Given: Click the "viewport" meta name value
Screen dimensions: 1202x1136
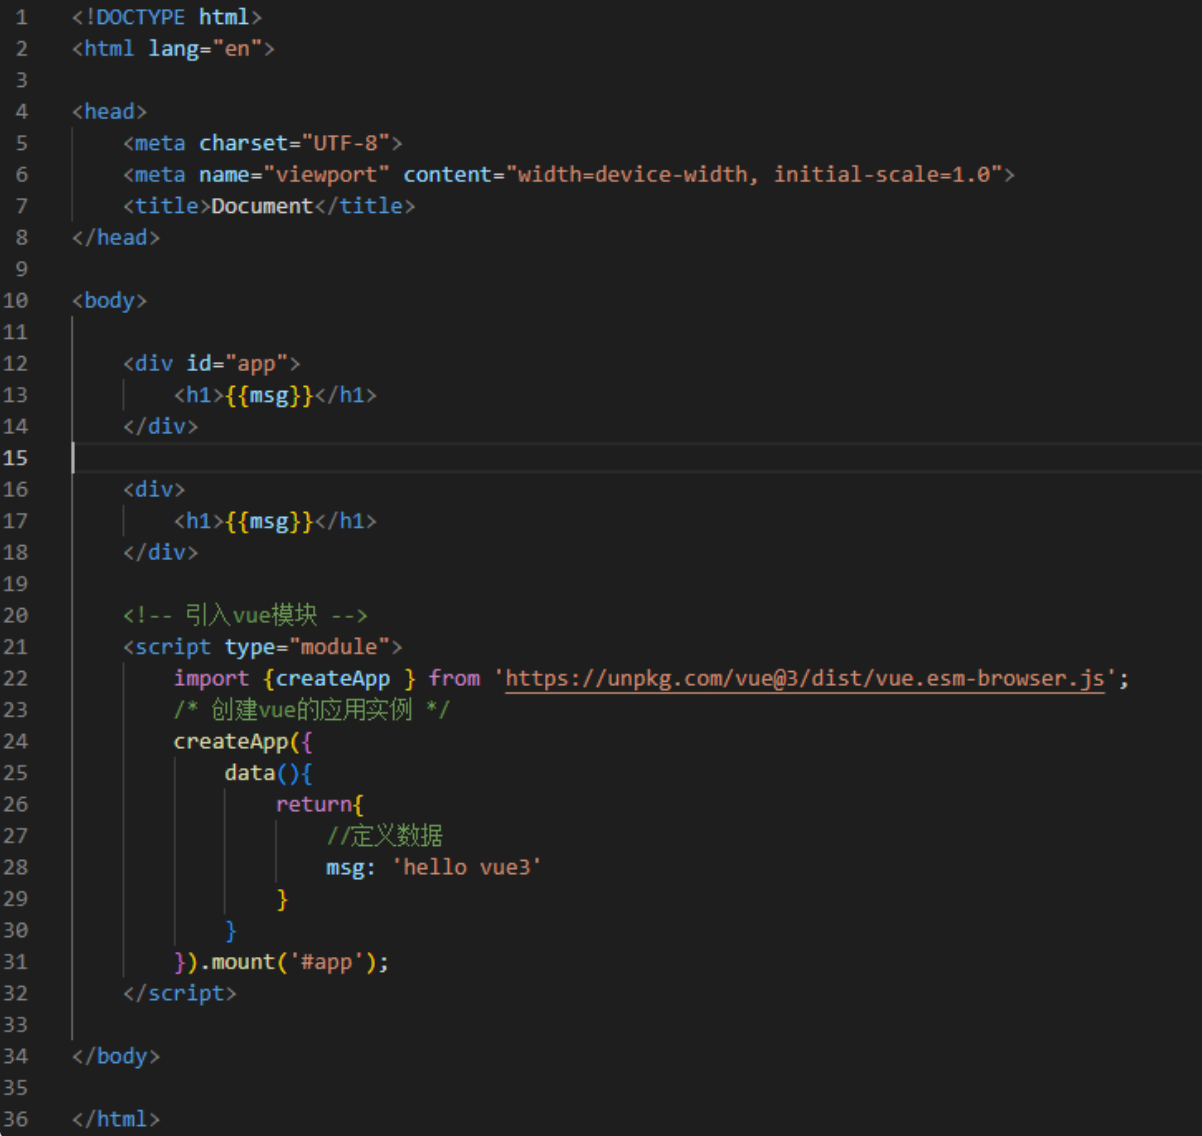Looking at the screenshot, I should [326, 175].
